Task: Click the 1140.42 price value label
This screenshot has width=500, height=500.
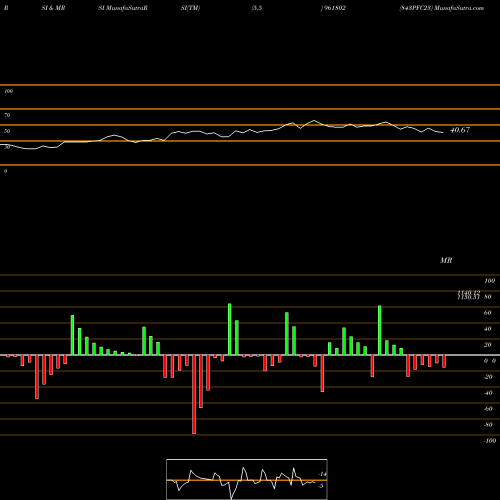Action: (x=469, y=292)
